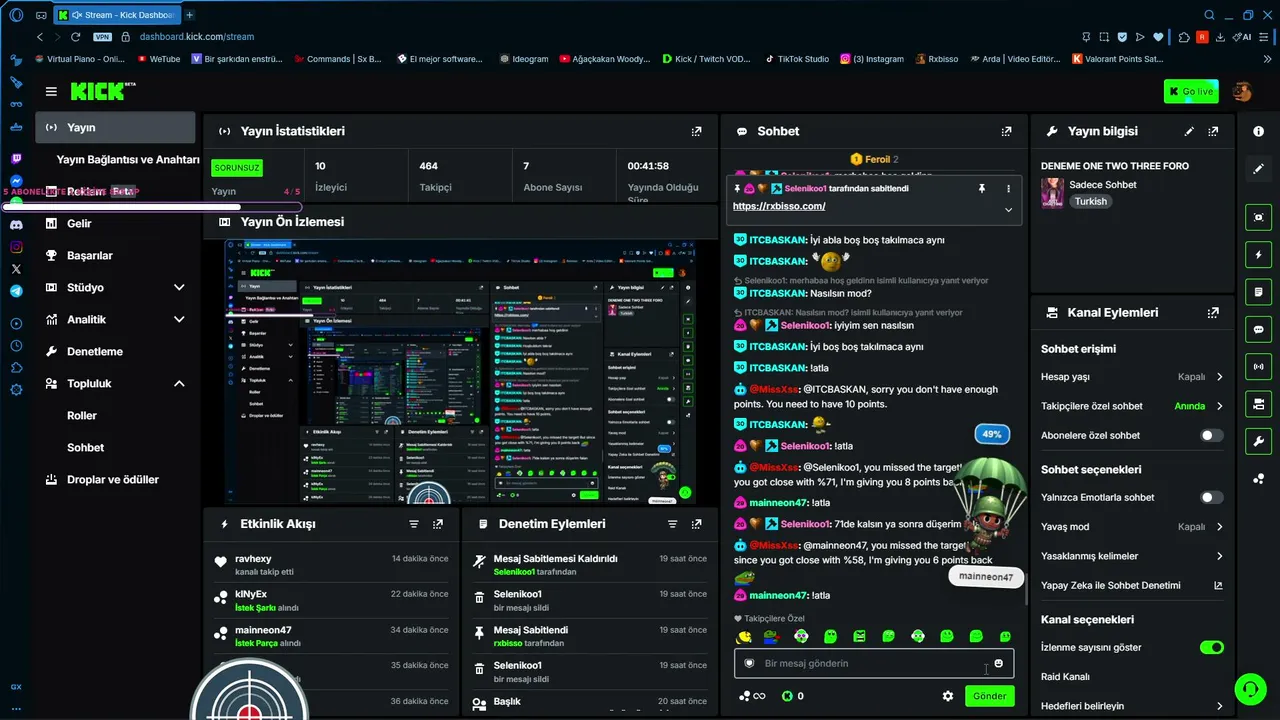Send chat message with Gönder button
The width and height of the screenshot is (1280, 720).
[x=989, y=696]
